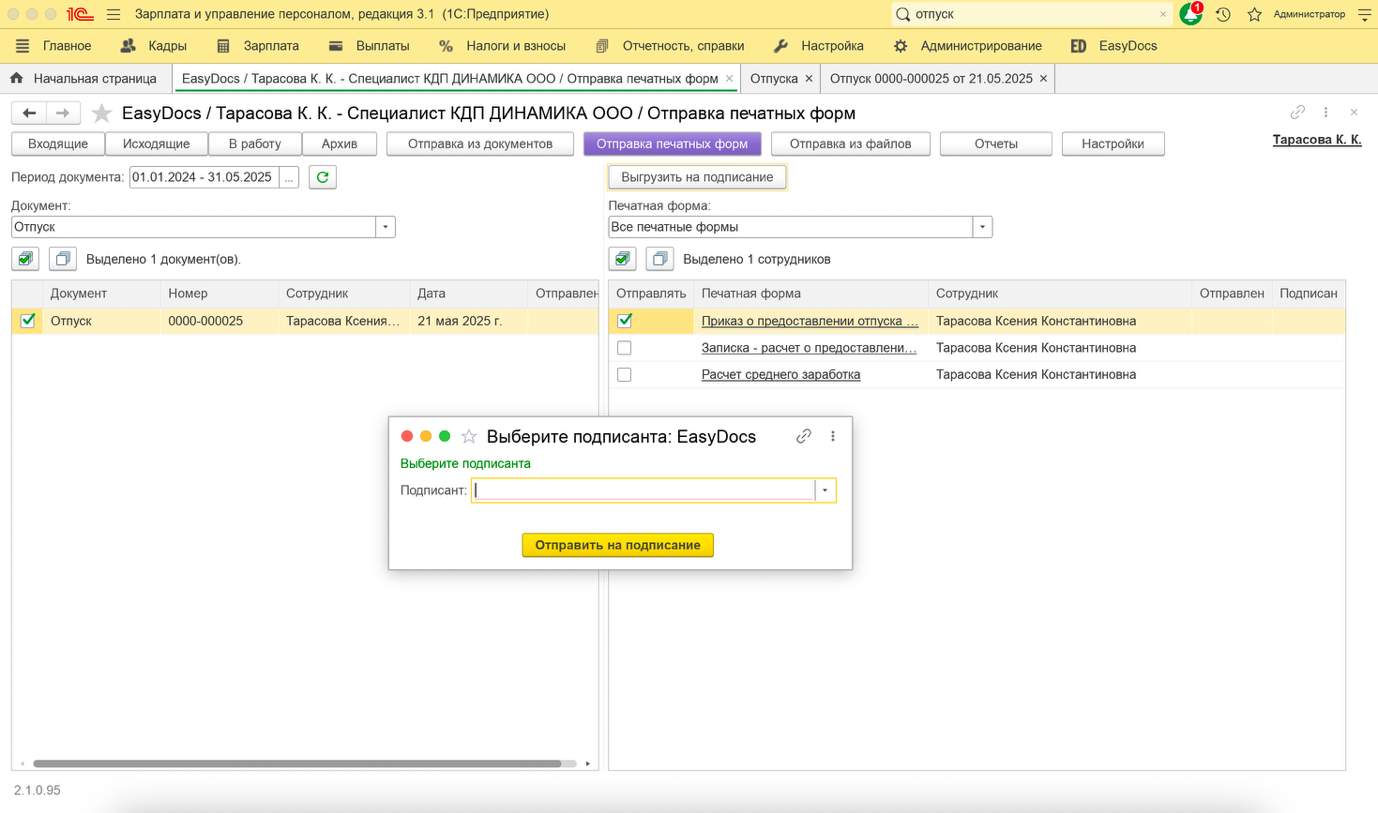Check the Расчет среднего заработка row
This screenshot has width=1378, height=813.
tap(624, 375)
